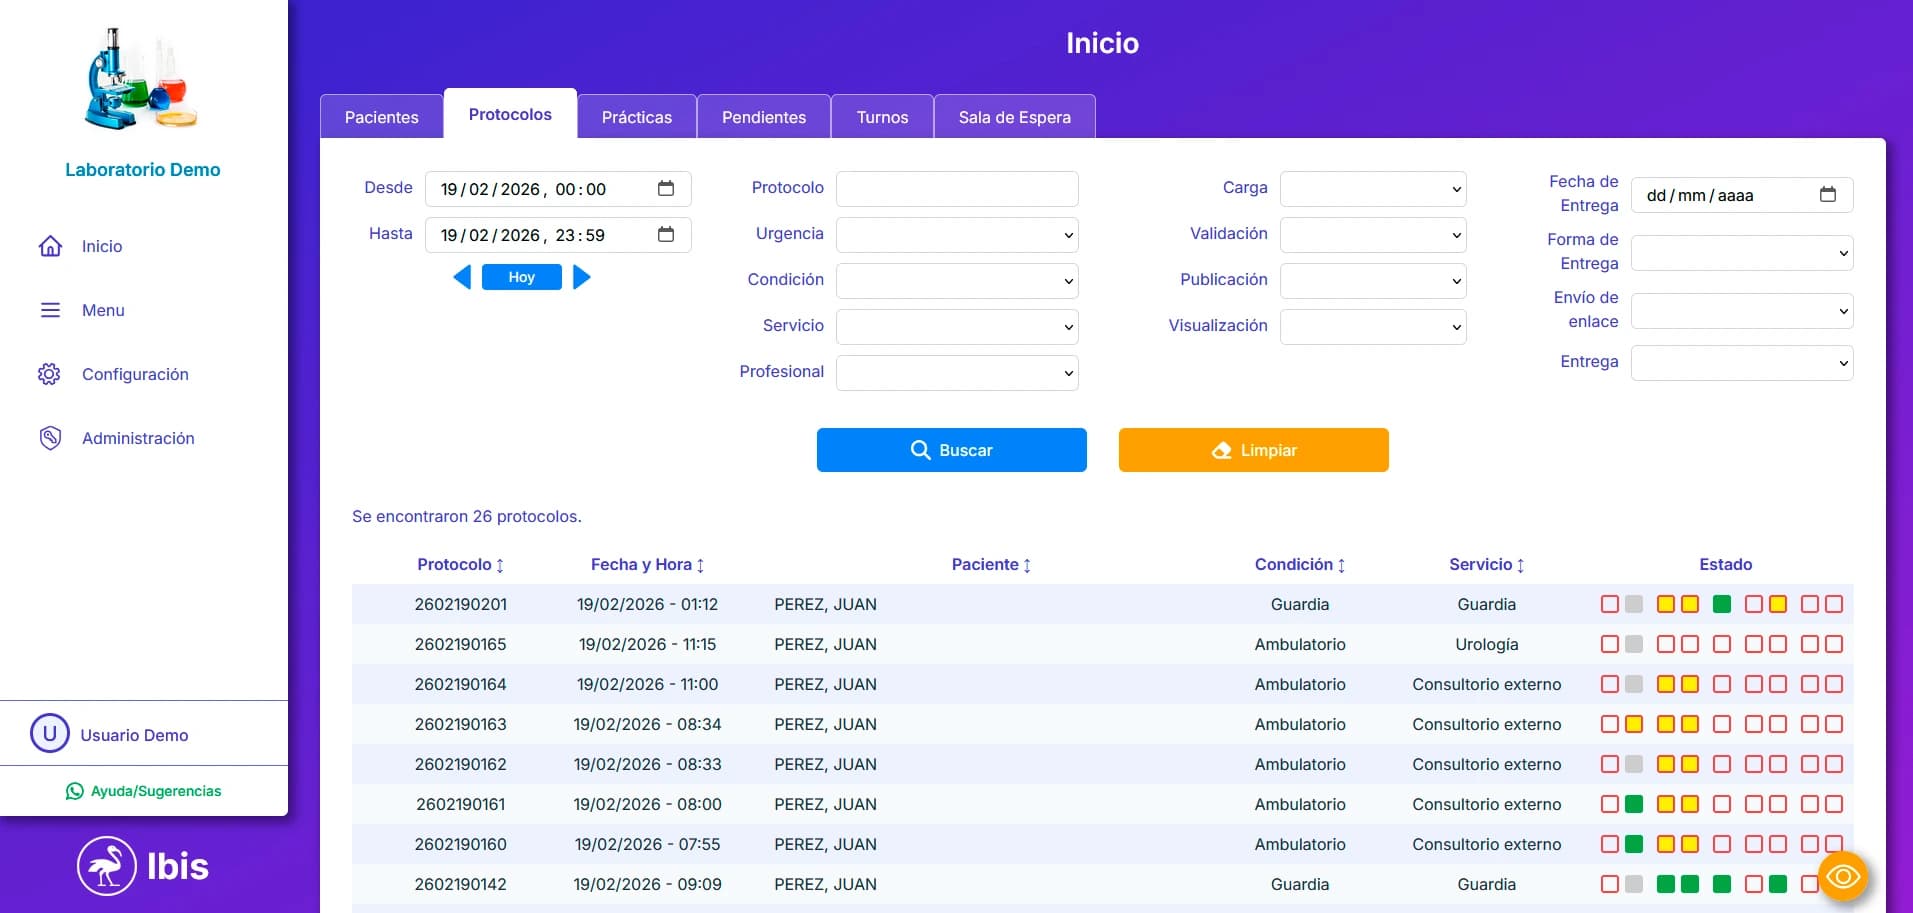The height and width of the screenshot is (913, 1913).
Task: Click inside the Protocolo input field
Action: pyautogui.click(x=955, y=188)
